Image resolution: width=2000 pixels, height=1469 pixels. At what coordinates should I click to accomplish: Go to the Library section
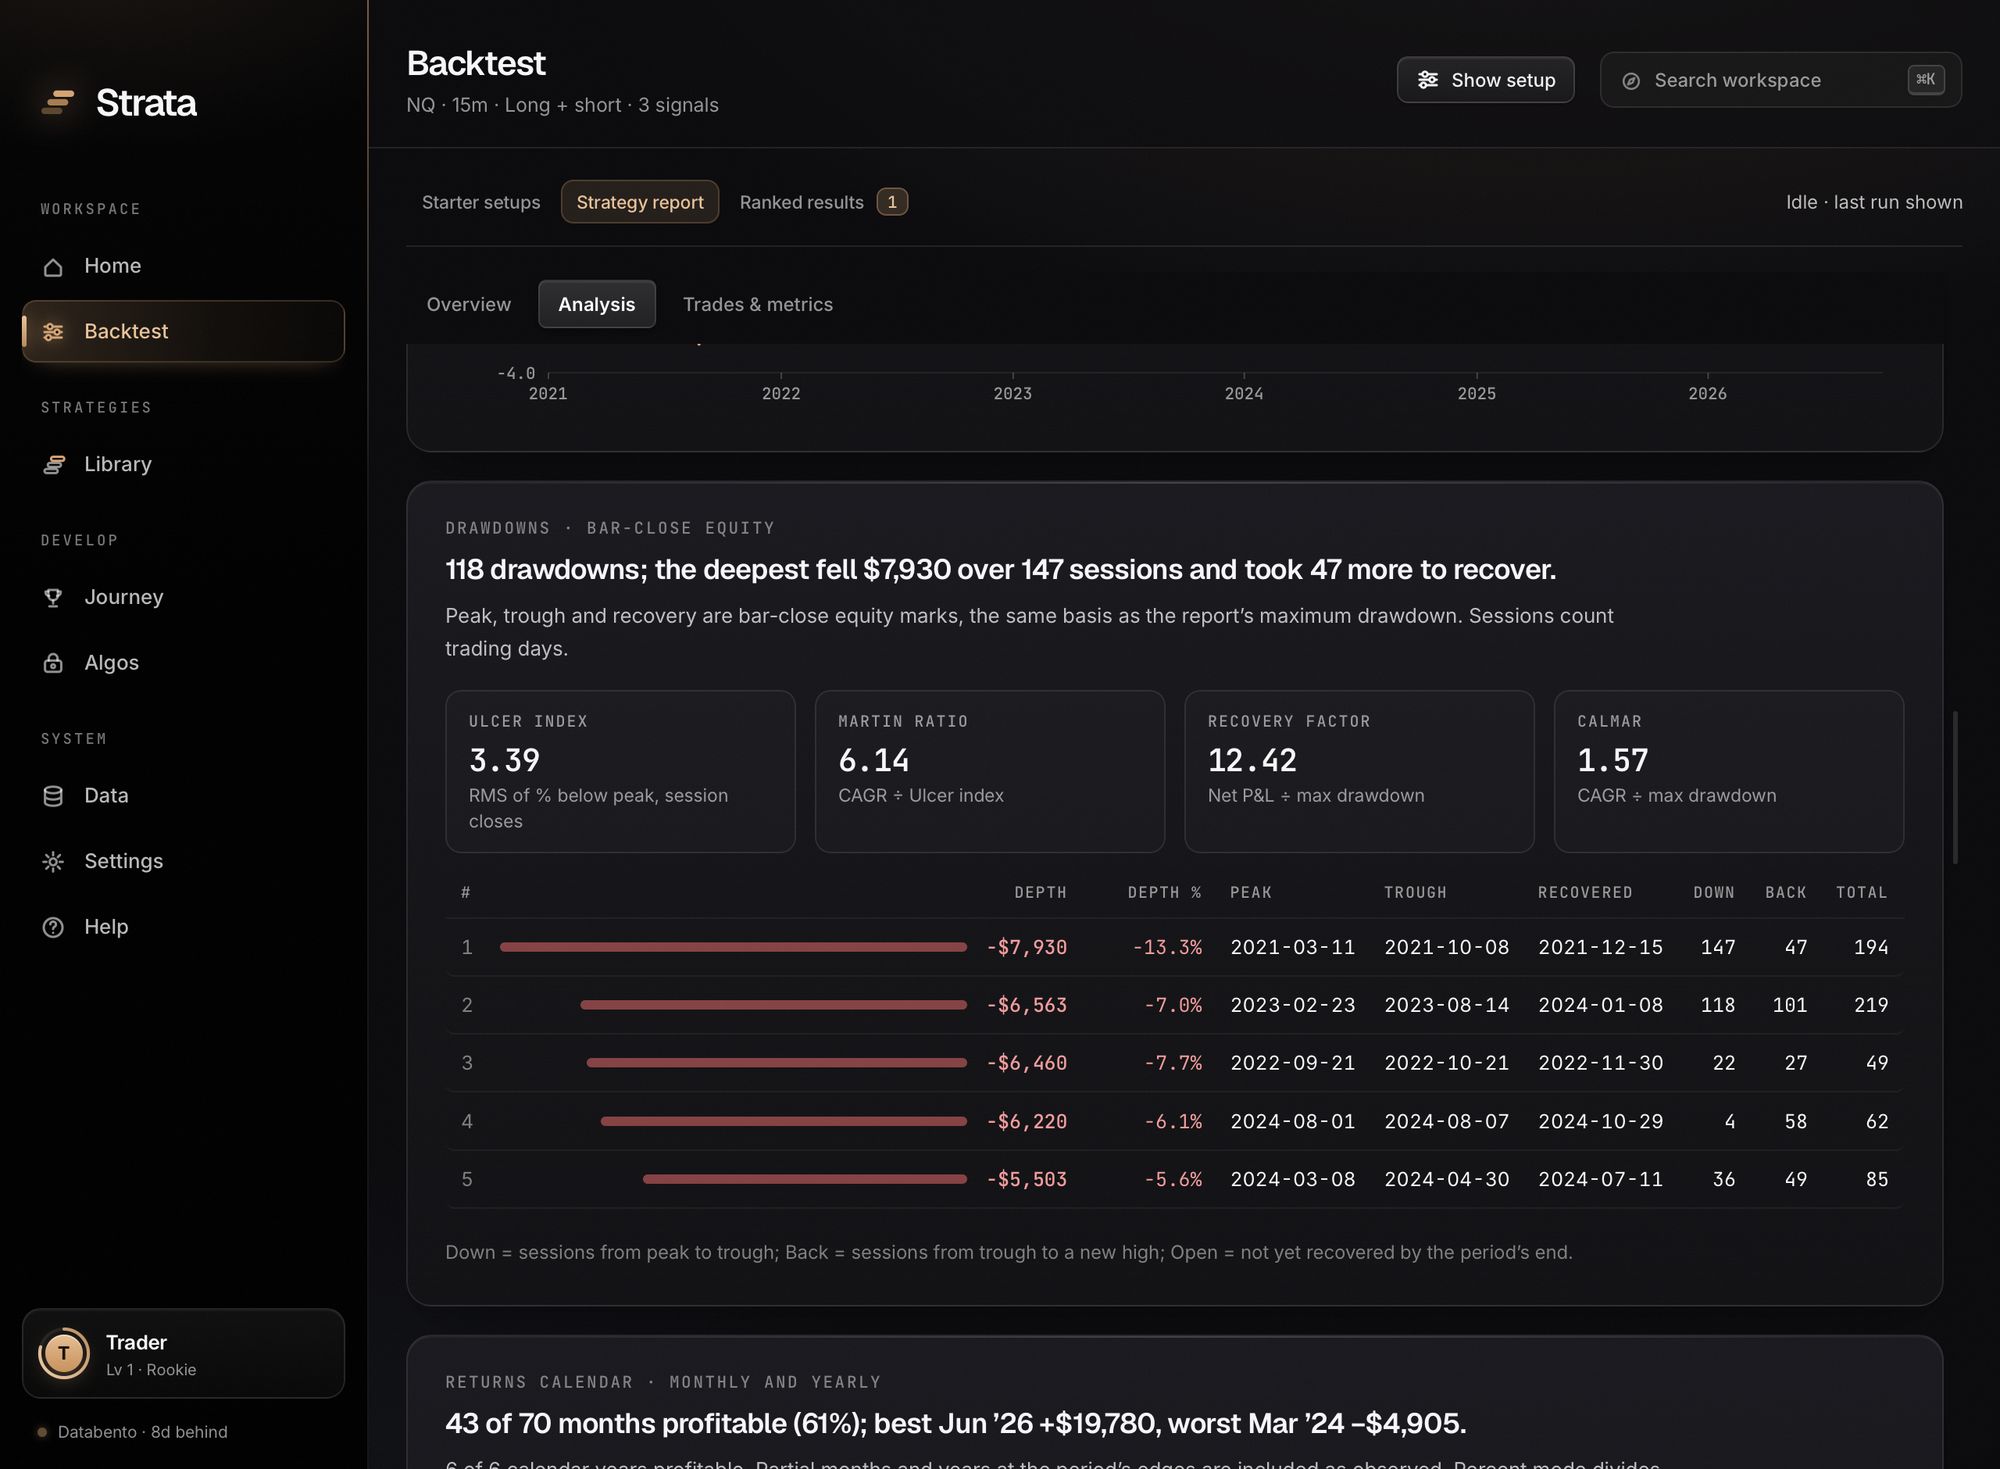(x=183, y=464)
